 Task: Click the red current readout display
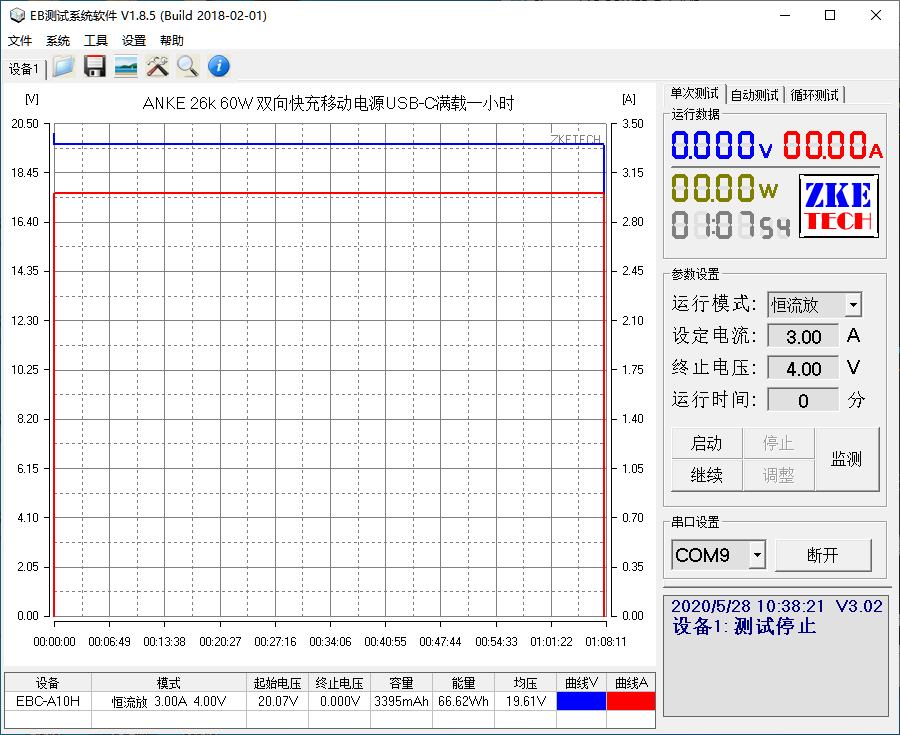[832, 145]
